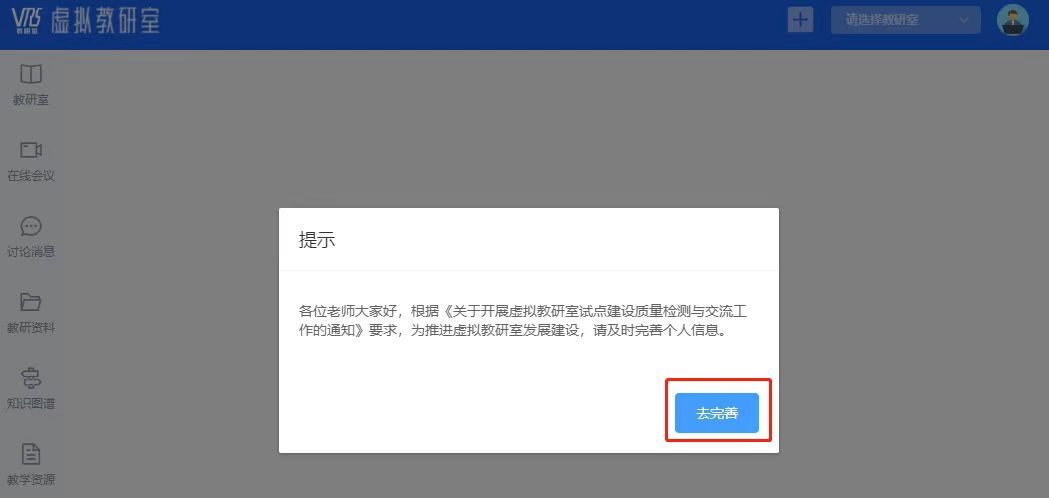Open the 教学资源 document icon
1049x498 pixels.
(x=31, y=454)
